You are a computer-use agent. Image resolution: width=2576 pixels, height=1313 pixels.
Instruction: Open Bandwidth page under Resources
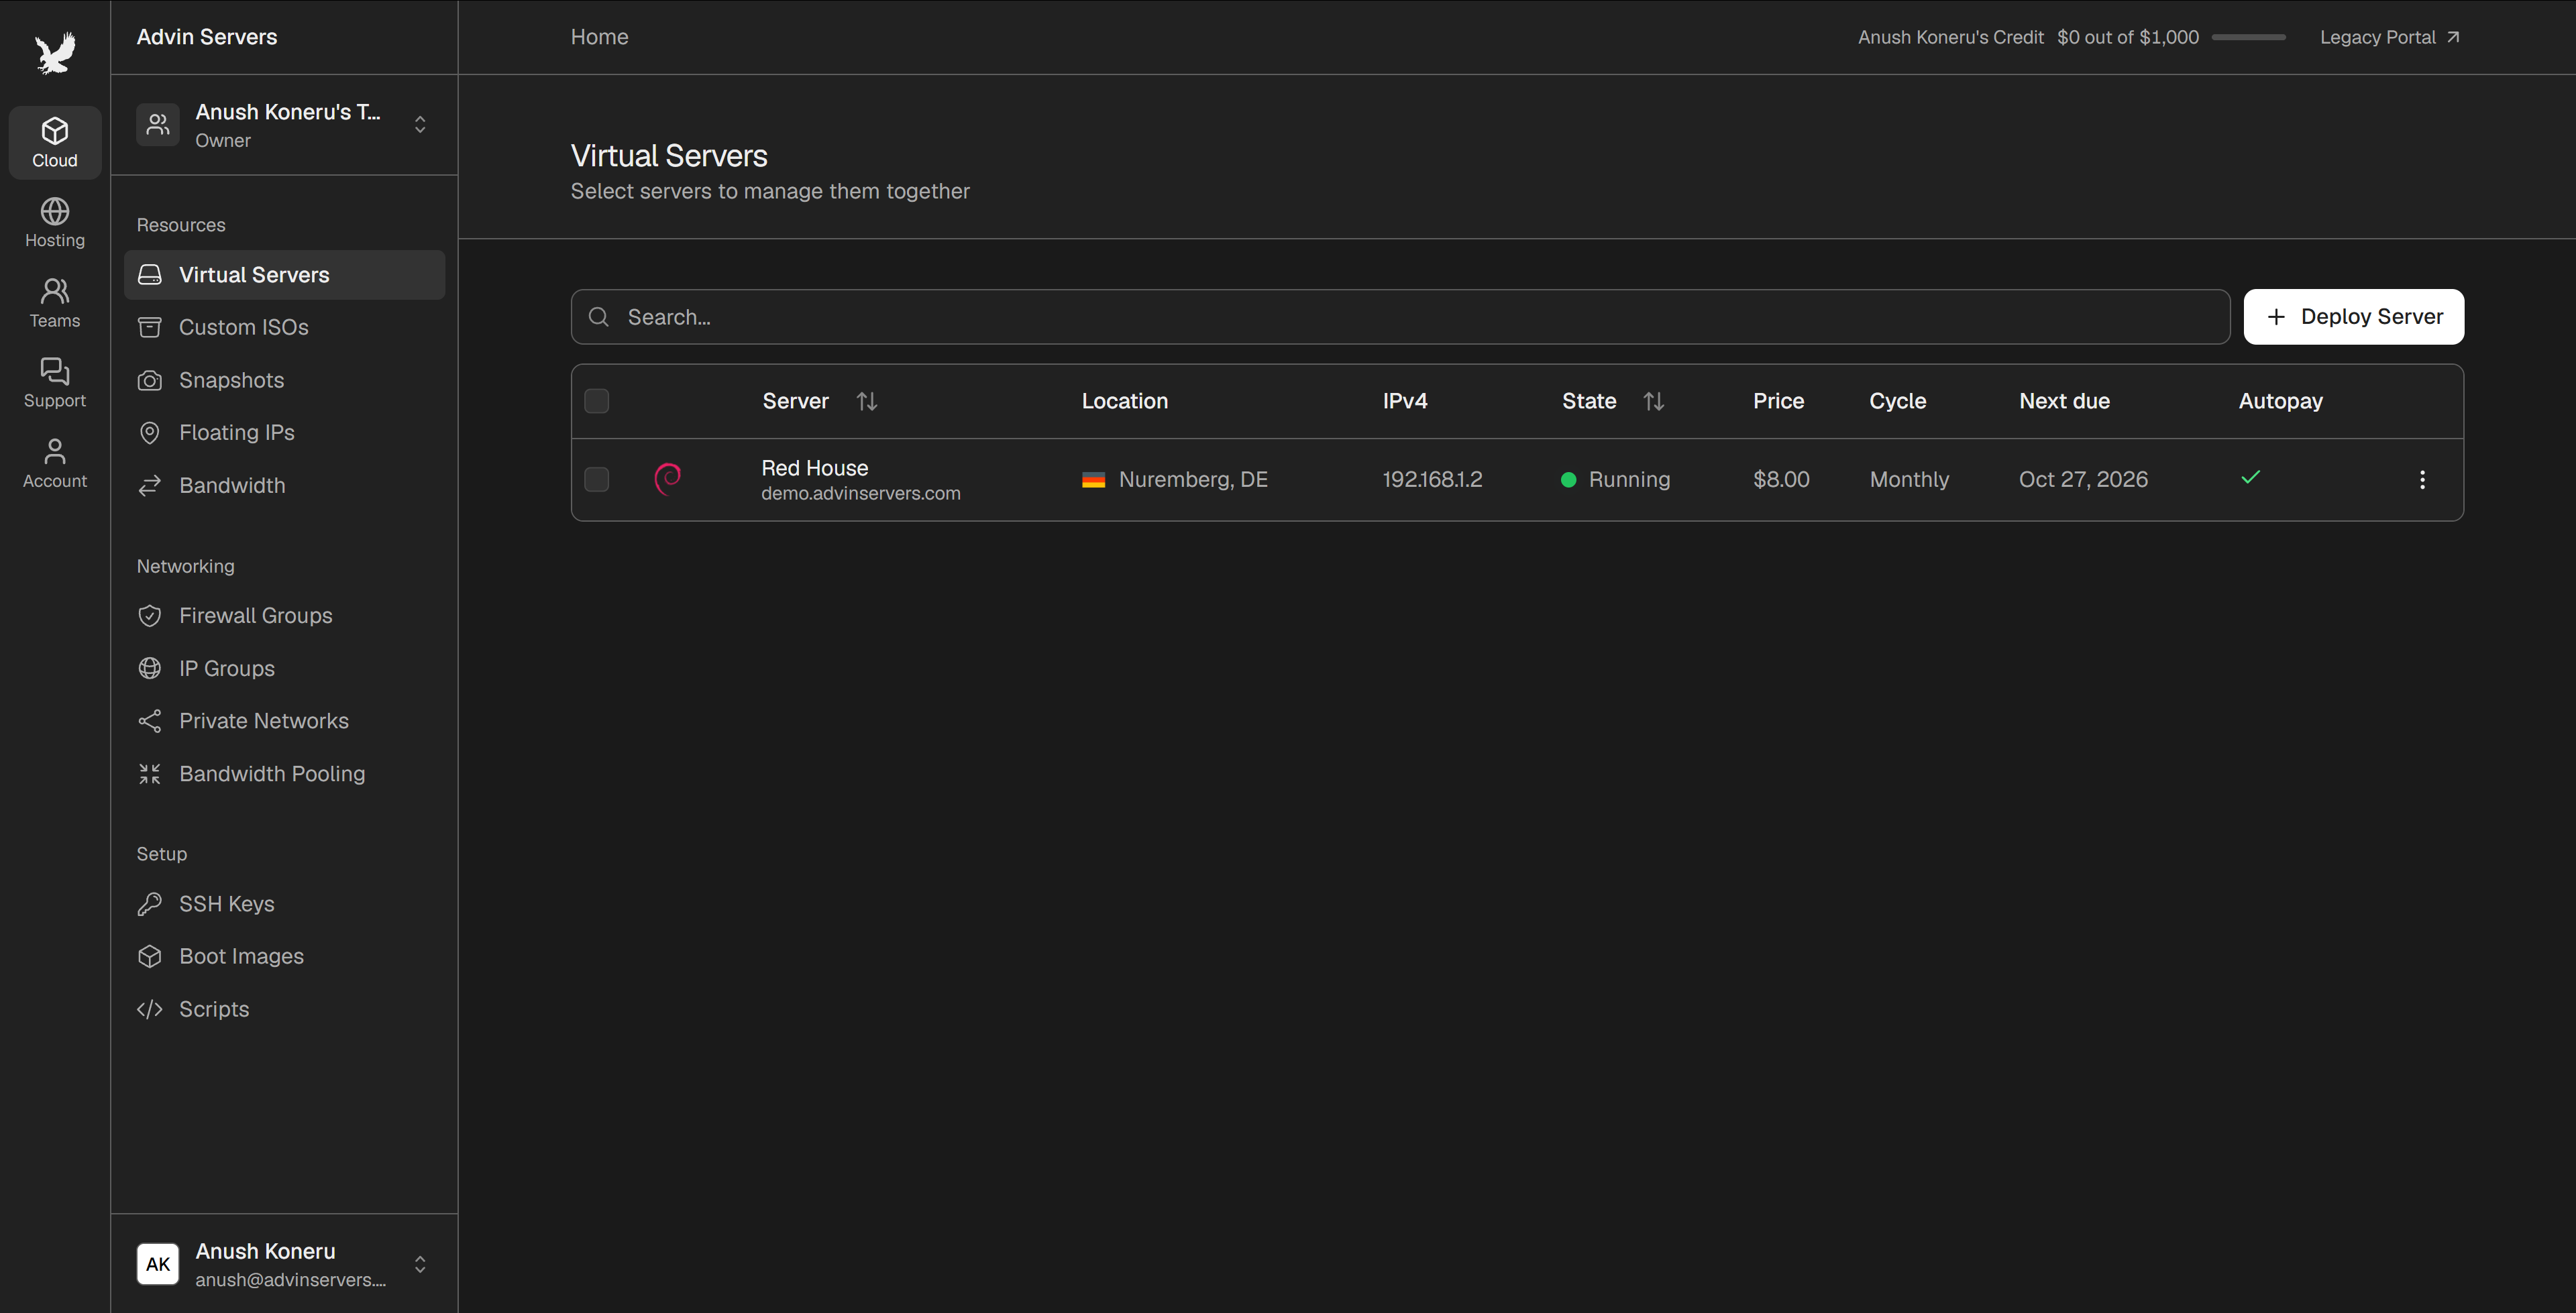284,485
